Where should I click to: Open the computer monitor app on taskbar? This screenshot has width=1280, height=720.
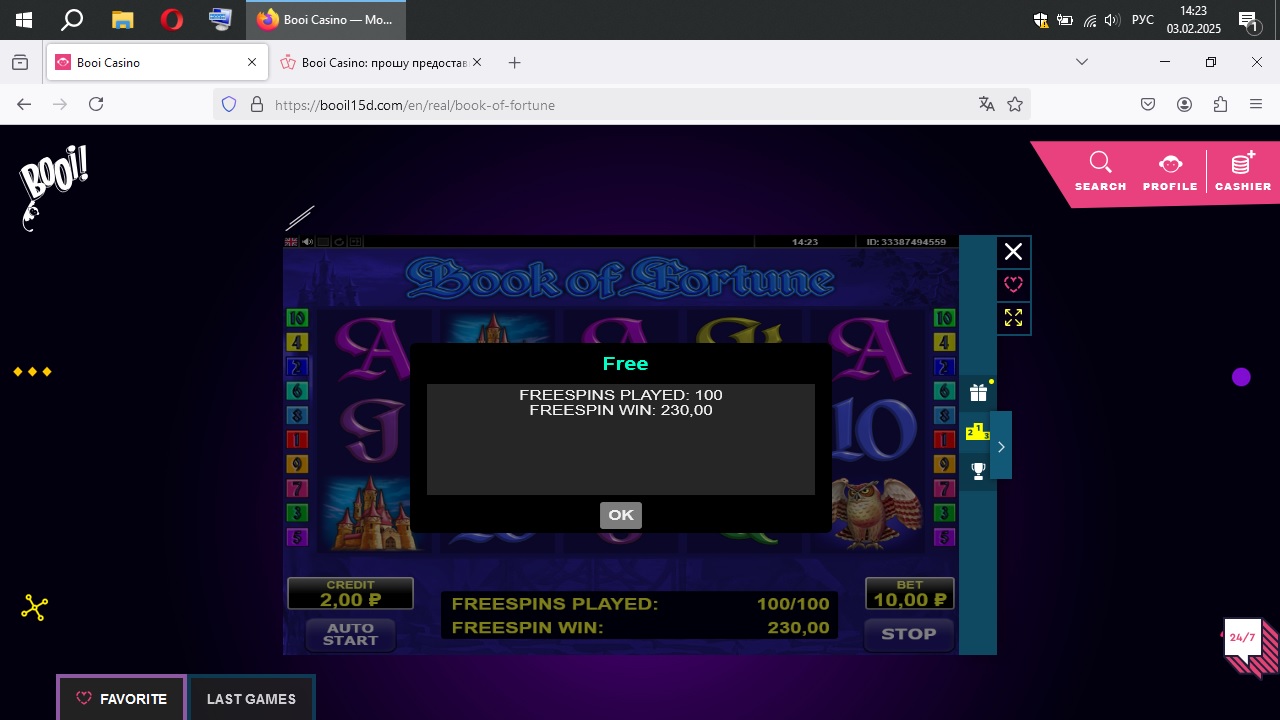(x=220, y=20)
